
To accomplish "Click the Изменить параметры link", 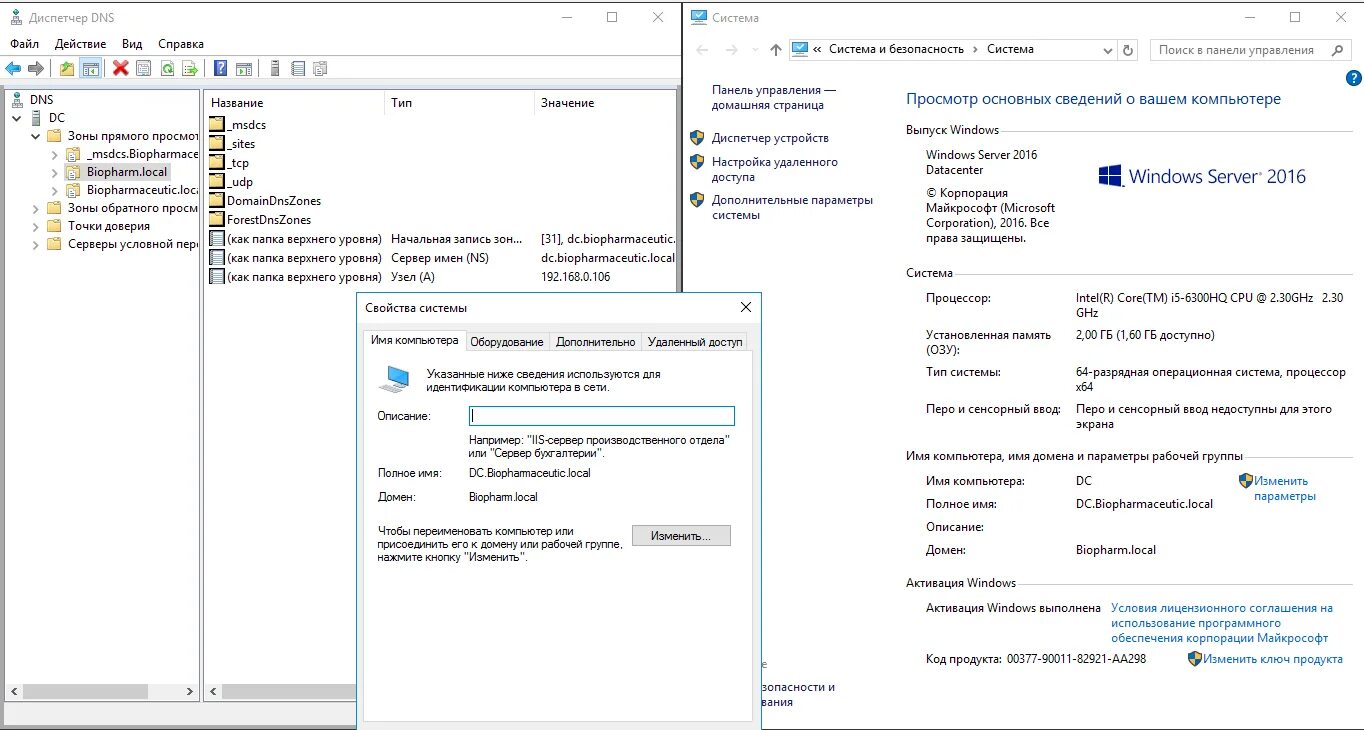I will coord(1285,488).
